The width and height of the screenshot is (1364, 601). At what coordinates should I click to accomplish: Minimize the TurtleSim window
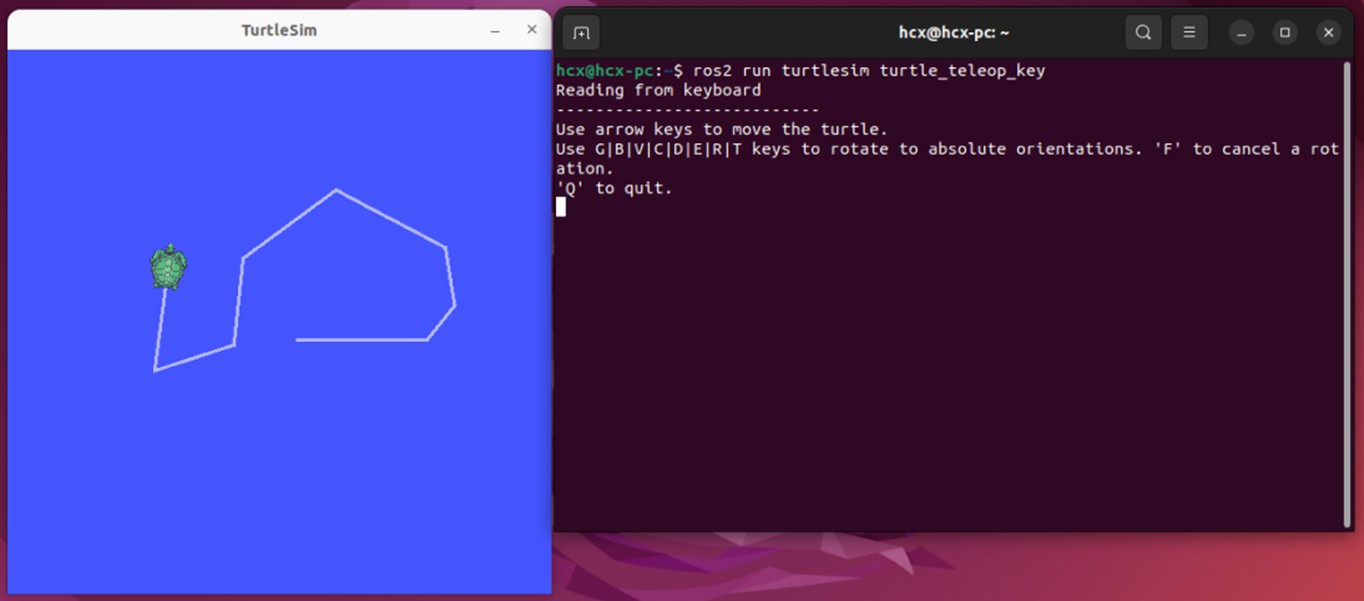click(x=495, y=31)
